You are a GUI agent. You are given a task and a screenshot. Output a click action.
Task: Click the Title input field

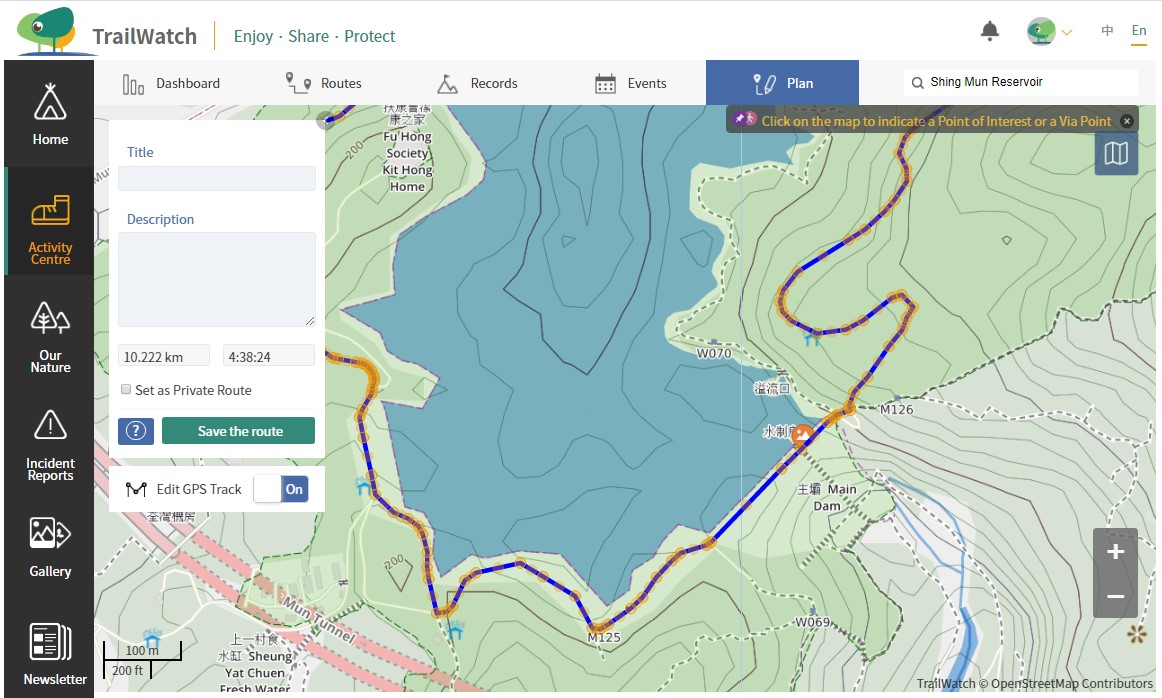(217, 179)
